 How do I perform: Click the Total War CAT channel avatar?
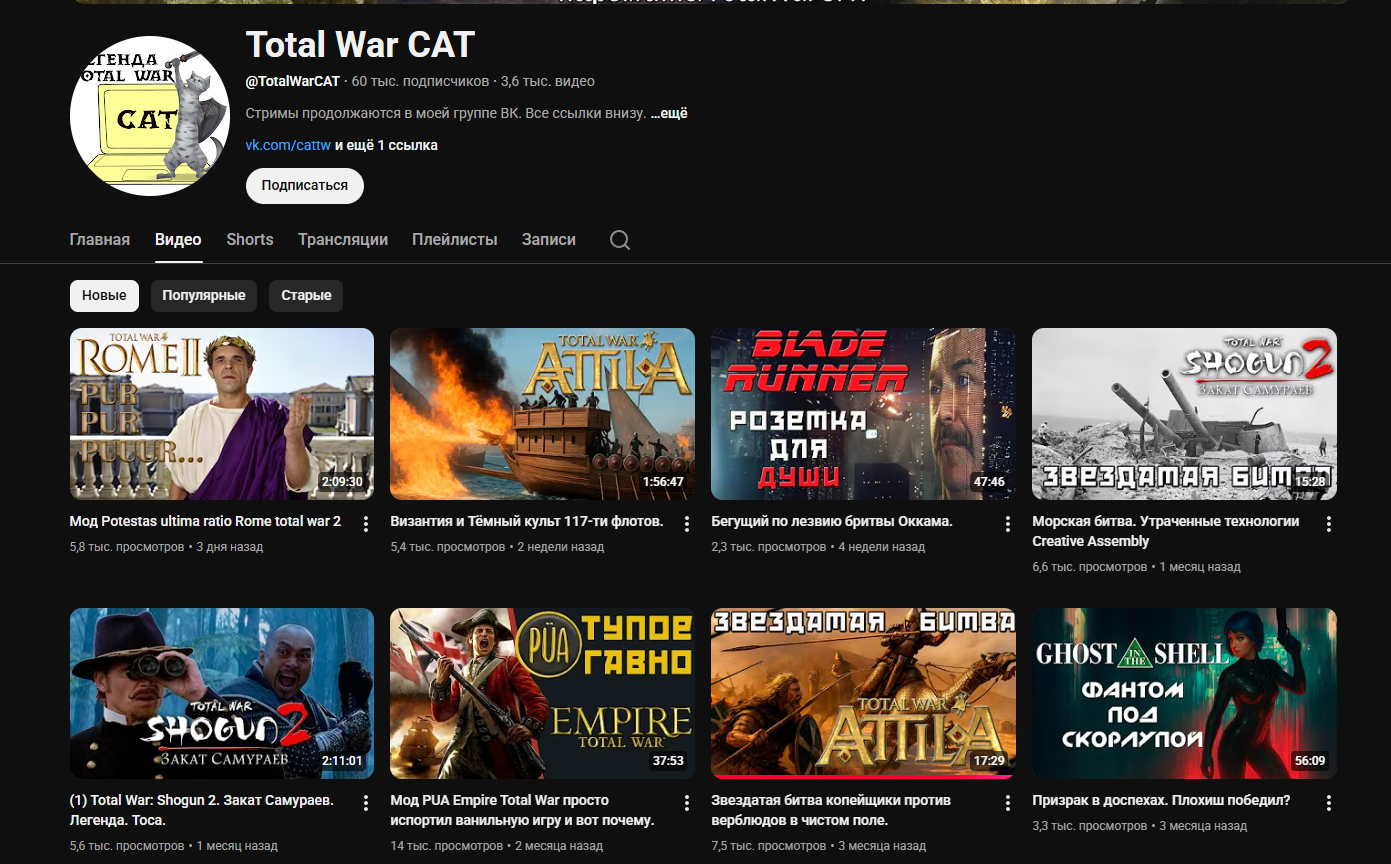pos(150,116)
